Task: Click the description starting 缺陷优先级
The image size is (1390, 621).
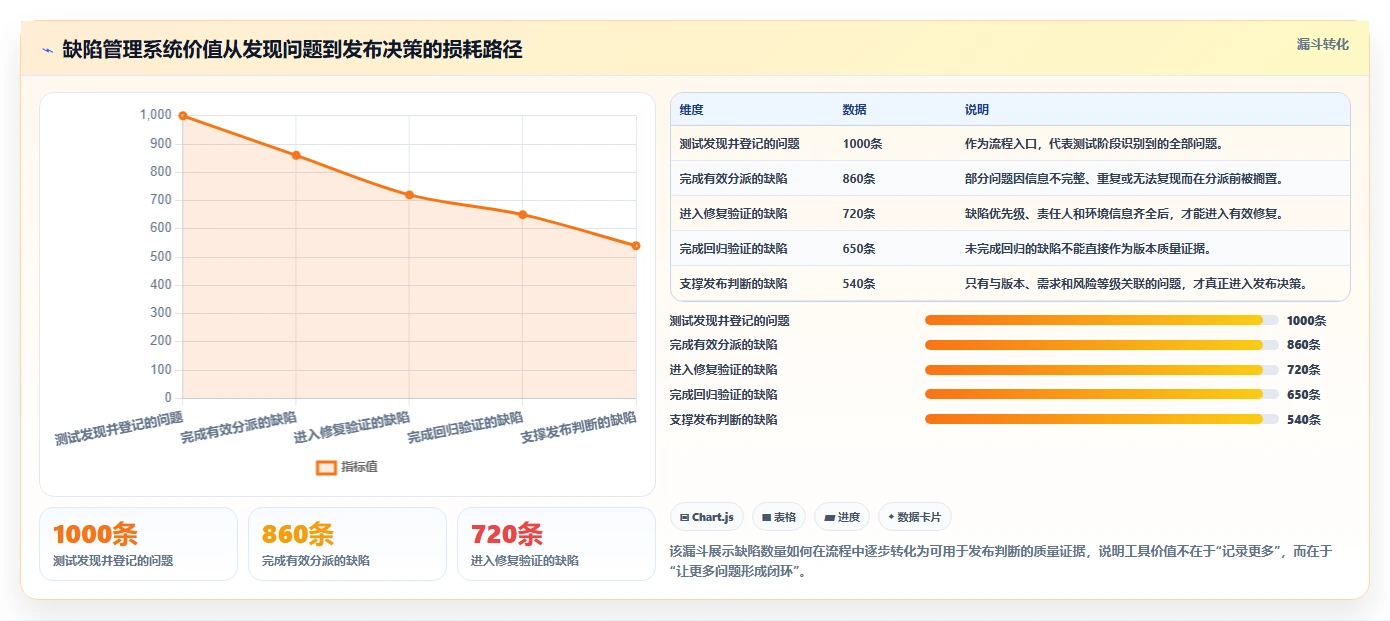Action: [1124, 214]
